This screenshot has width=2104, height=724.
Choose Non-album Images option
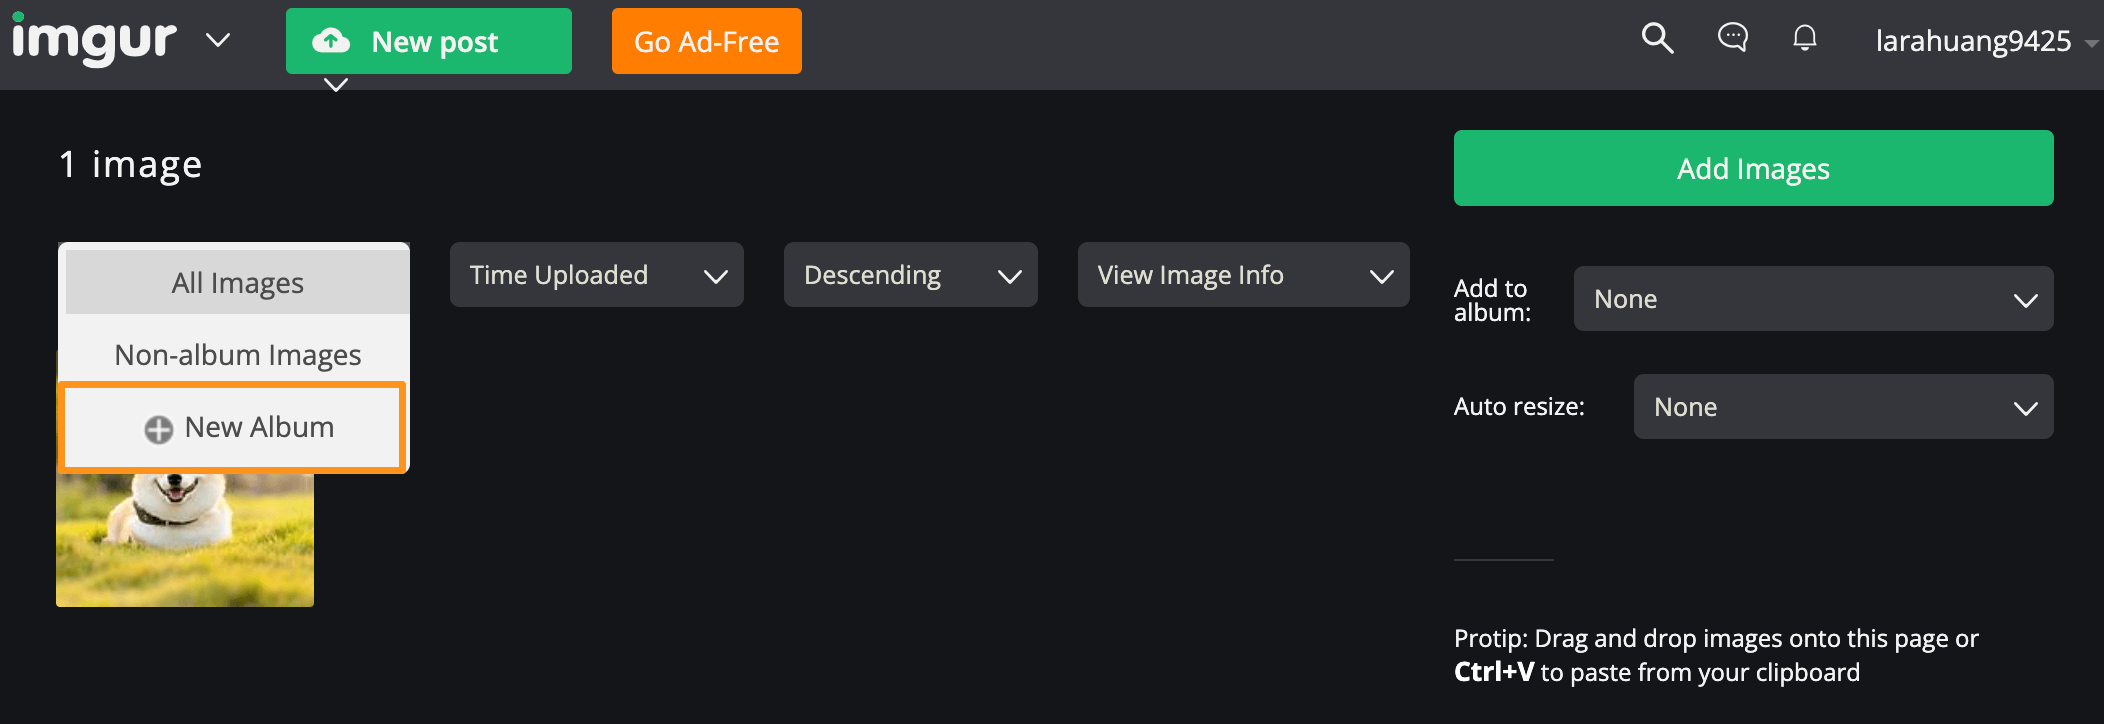coord(237,355)
